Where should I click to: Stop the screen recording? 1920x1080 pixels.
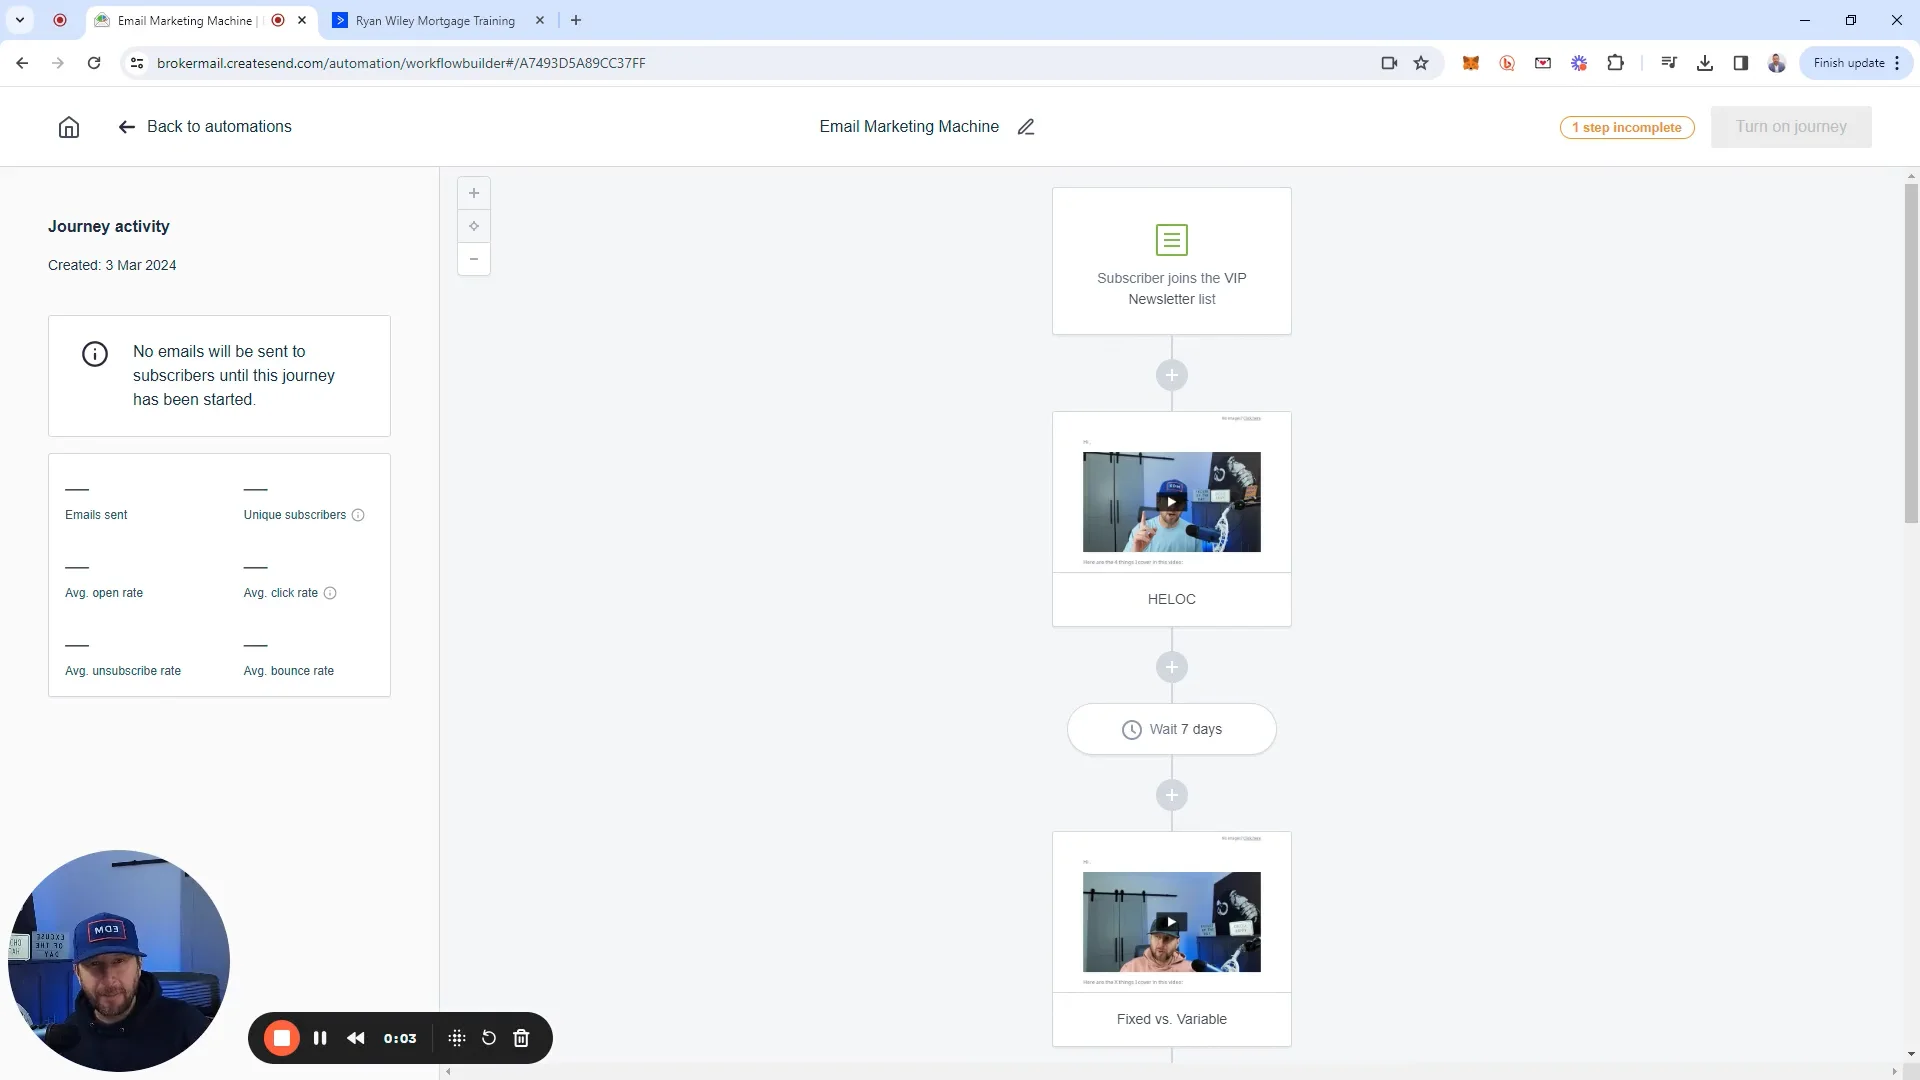pos(282,1038)
